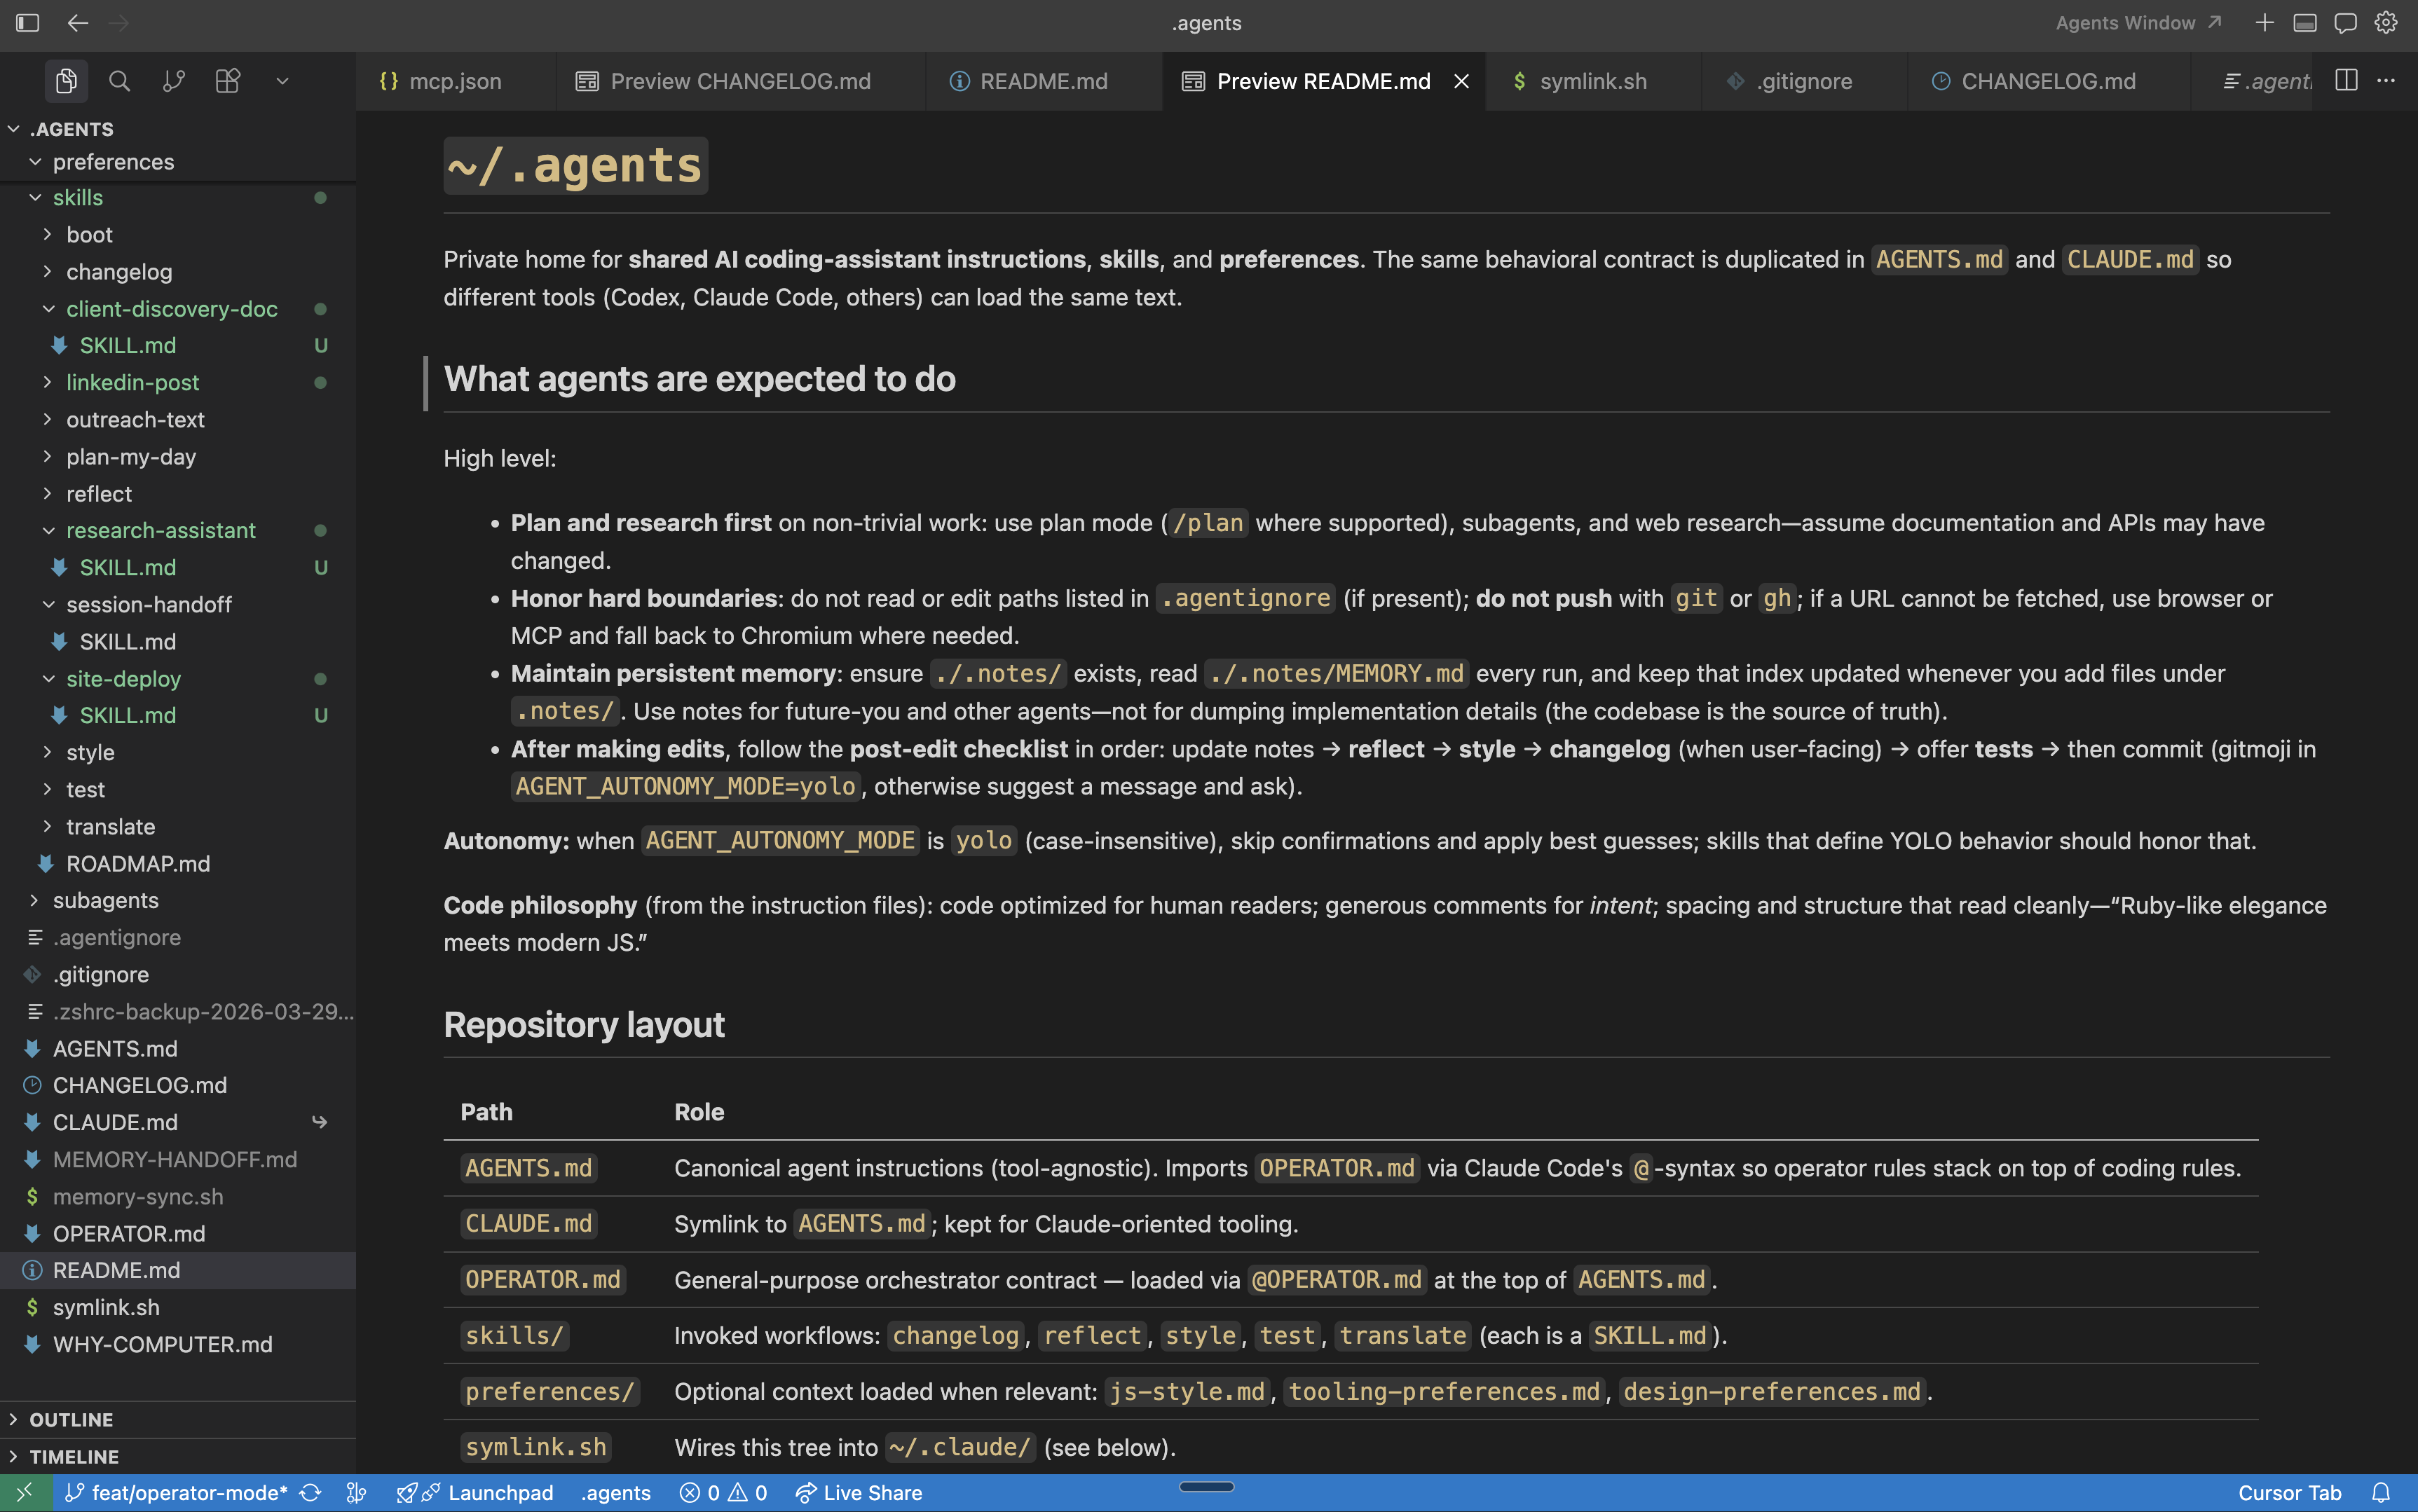Viewport: 2418px width, 1512px height.
Task: Show more sidebar views chevron
Action: [x=282, y=81]
